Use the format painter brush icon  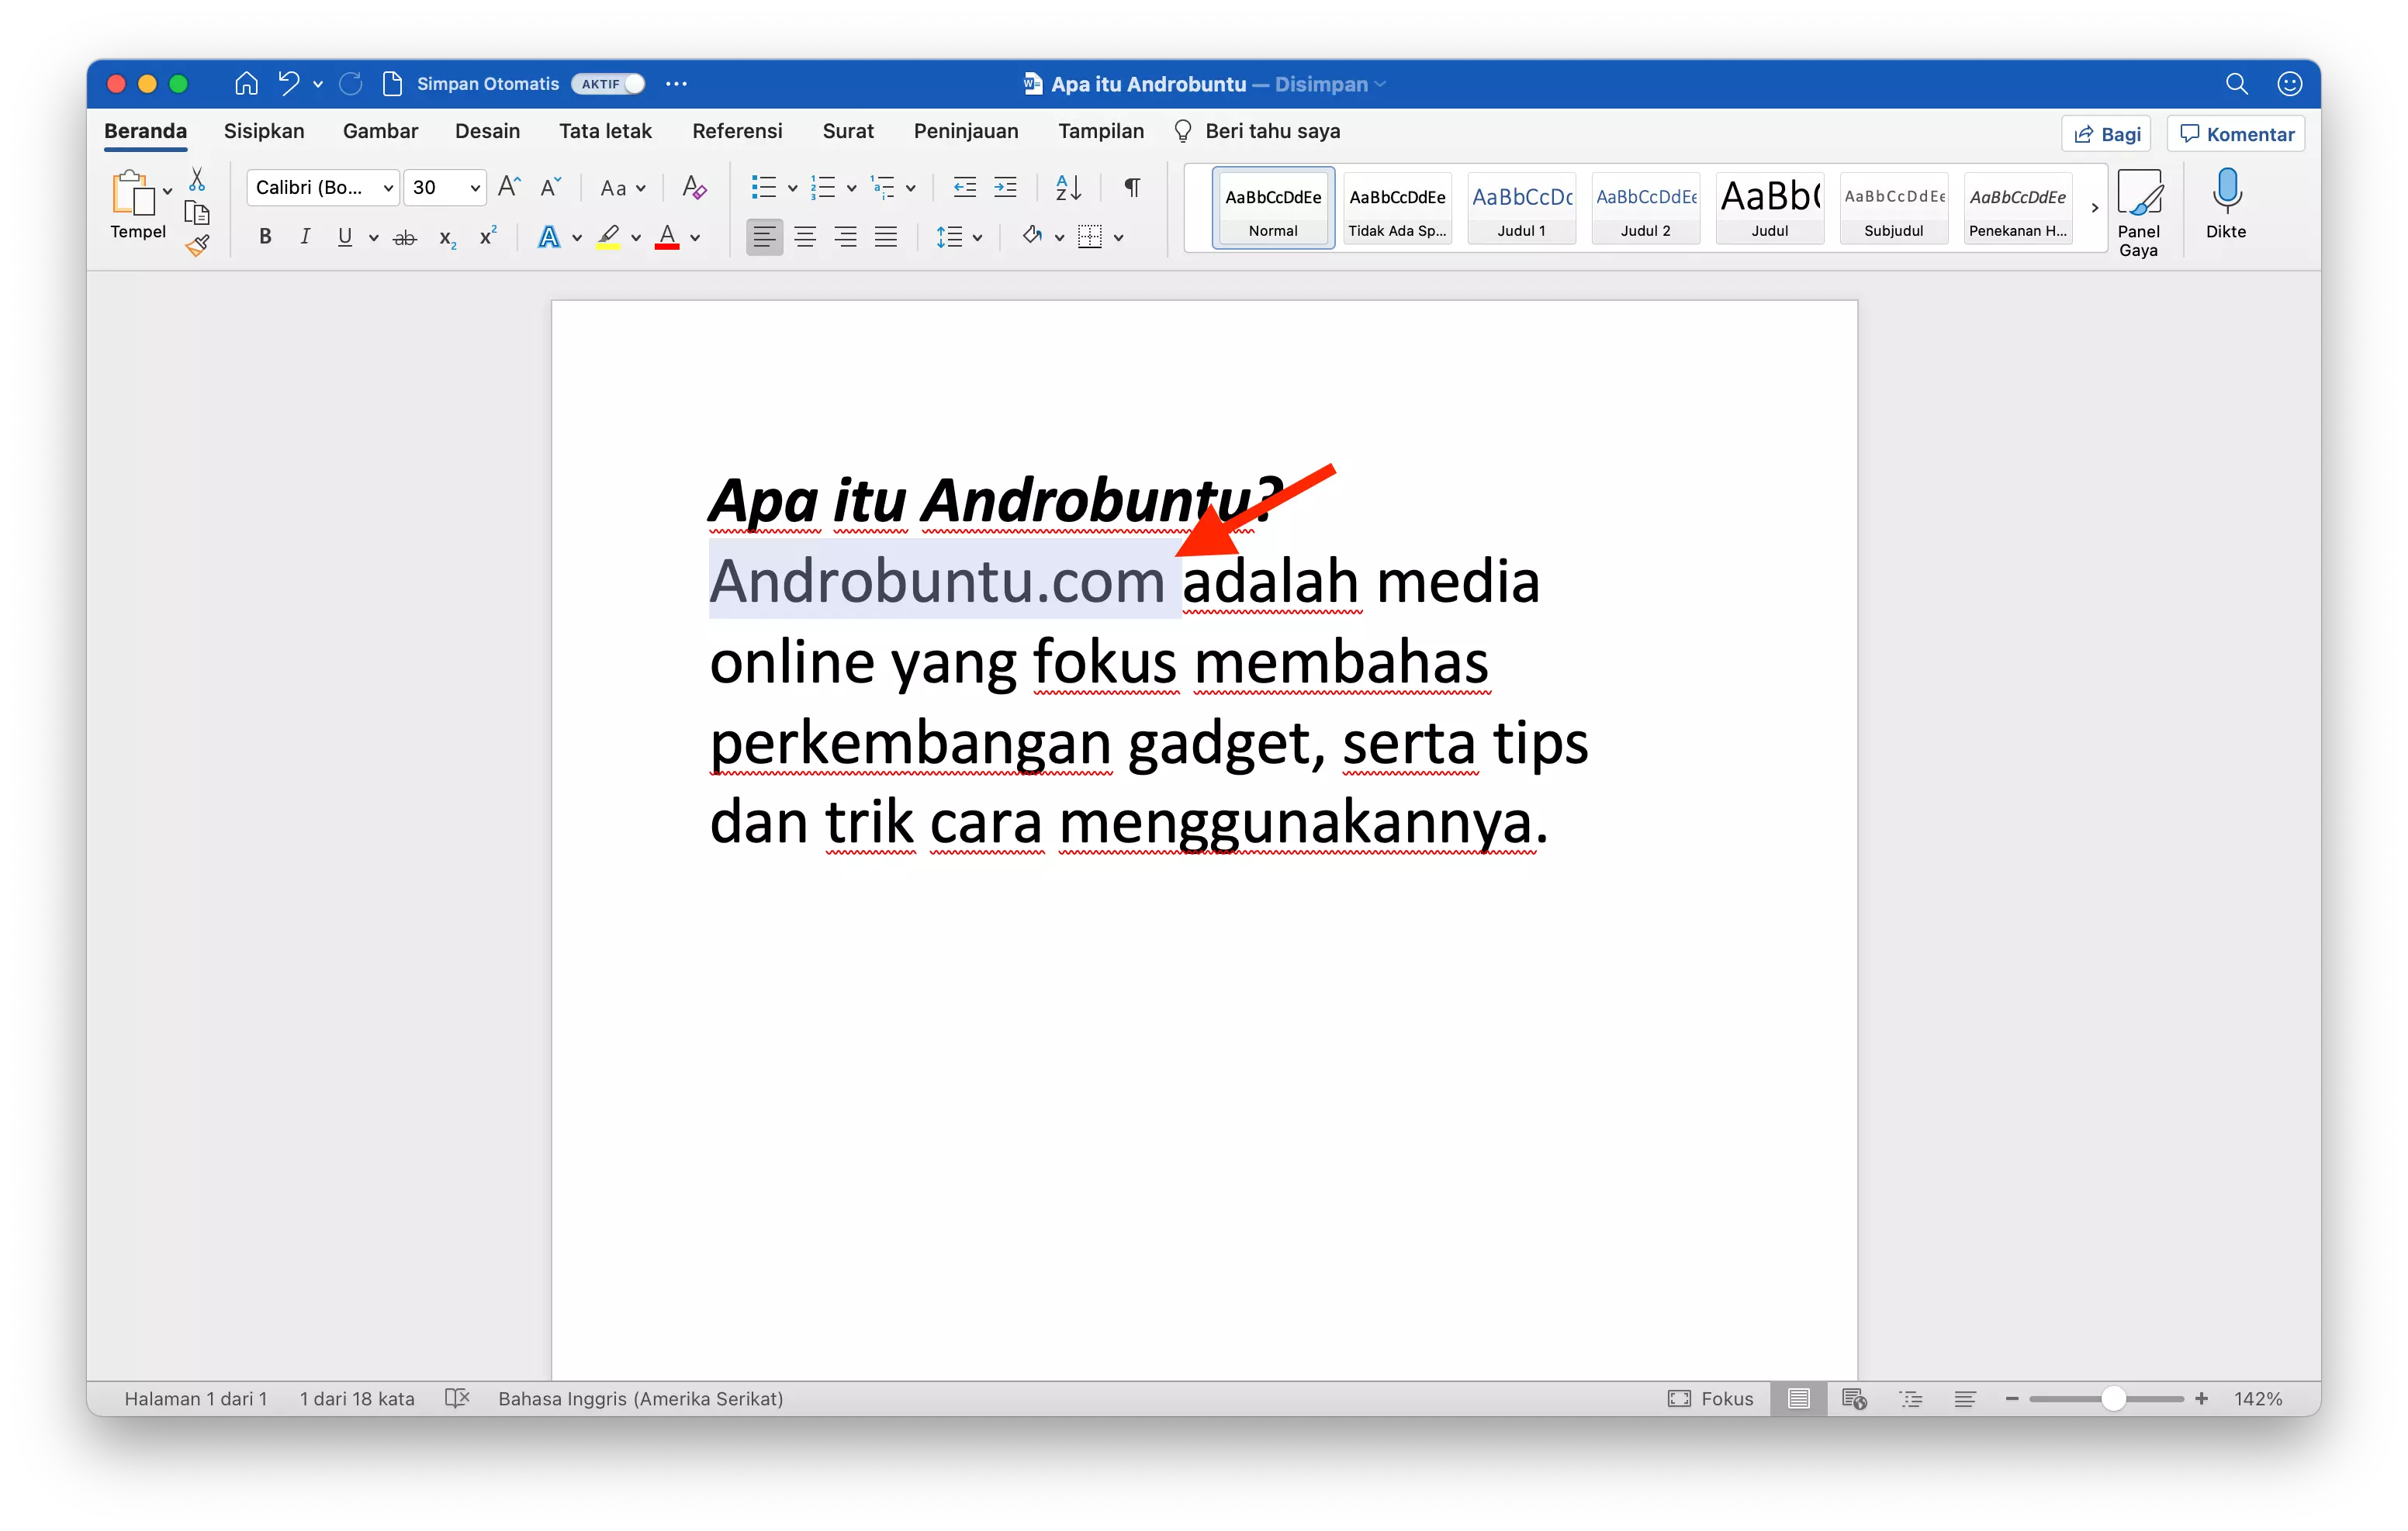(x=197, y=245)
